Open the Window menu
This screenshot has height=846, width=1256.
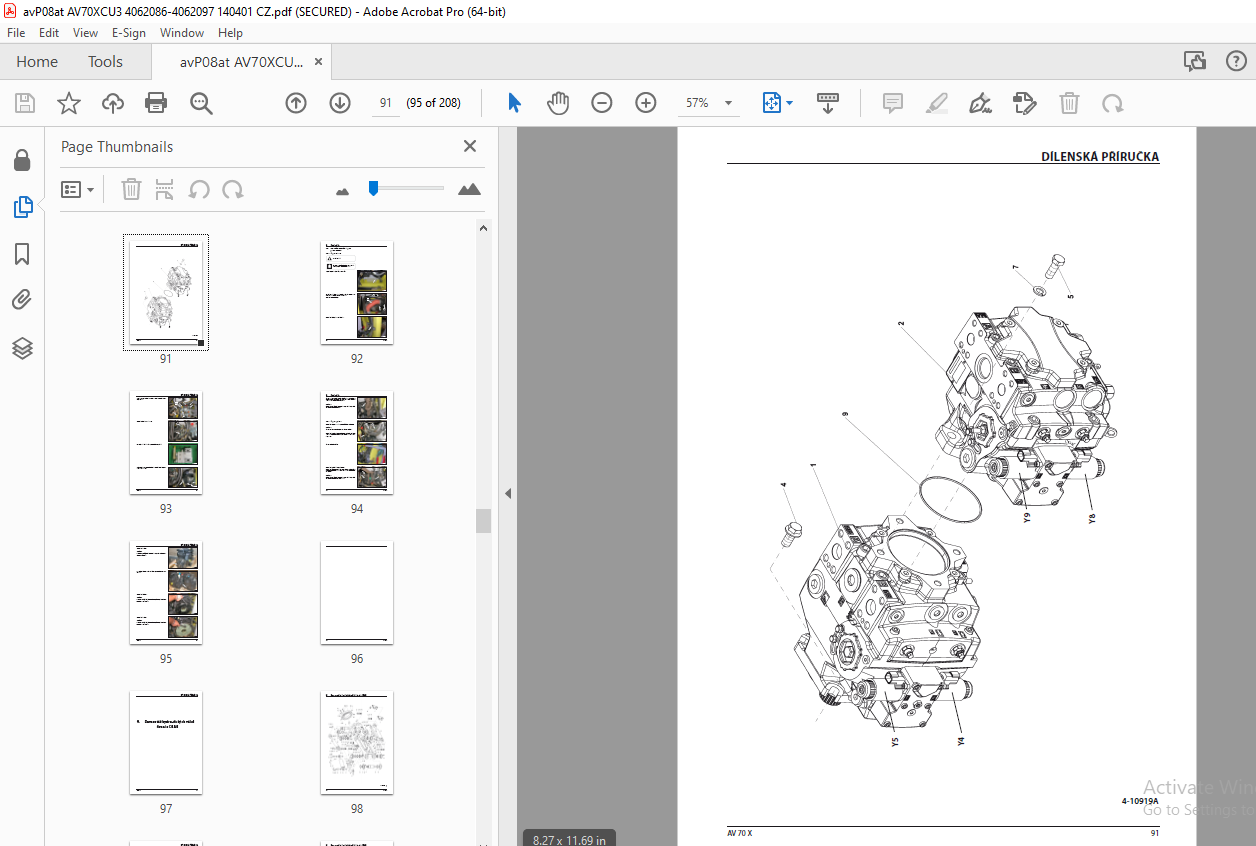point(182,33)
